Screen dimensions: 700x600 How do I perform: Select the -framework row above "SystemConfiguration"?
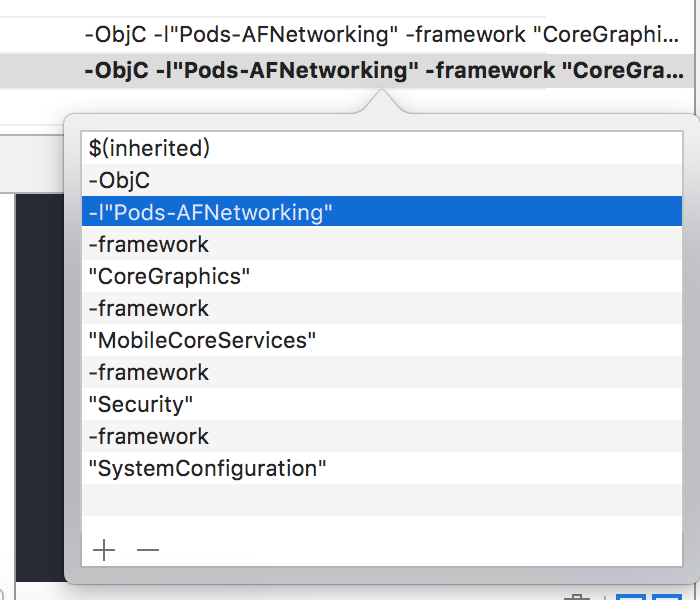[382, 436]
